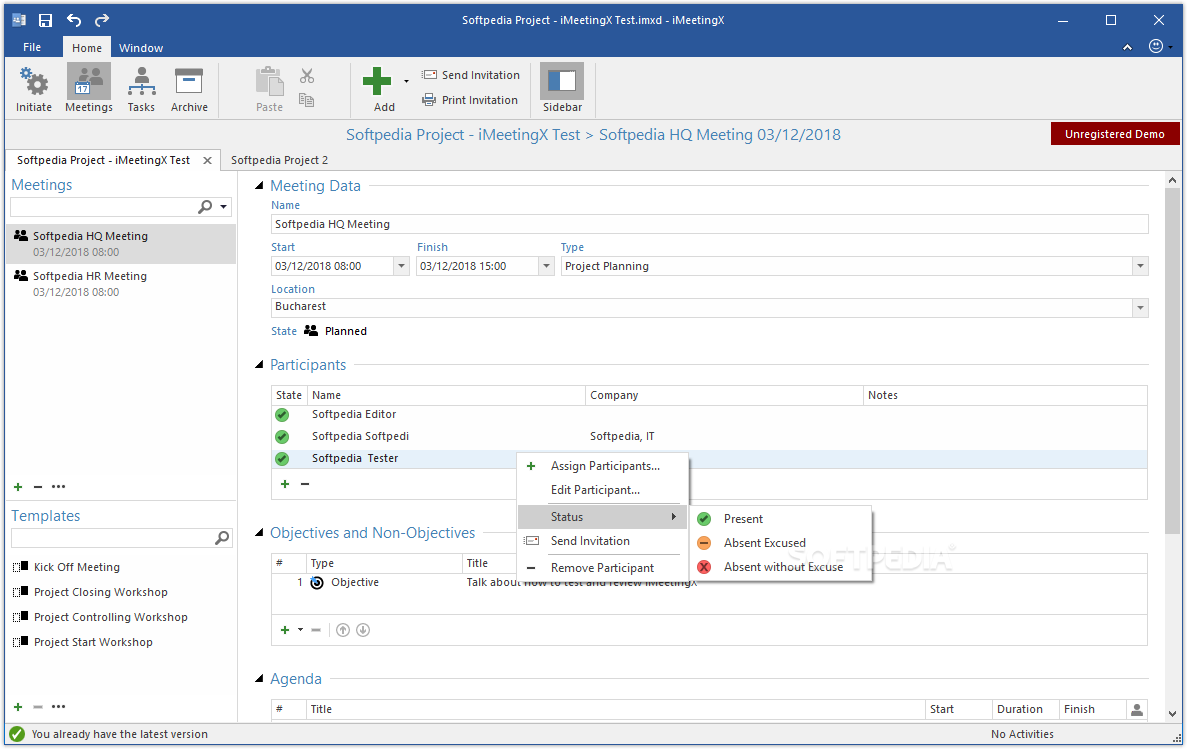Move objective up with the arrow icon
The width and height of the screenshot is (1187, 749).
coord(343,630)
